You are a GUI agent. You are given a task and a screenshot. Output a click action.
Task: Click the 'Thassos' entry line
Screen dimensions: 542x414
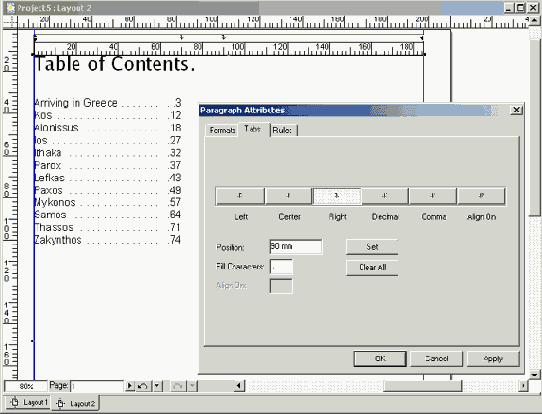[x=108, y=227]
